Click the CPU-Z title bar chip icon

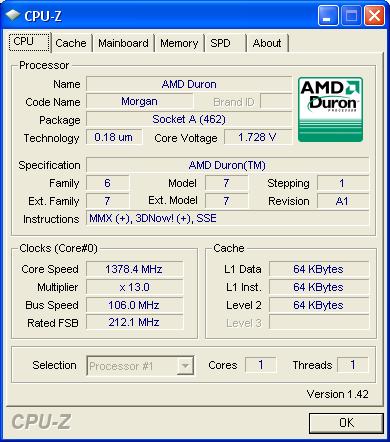(13, 15)
